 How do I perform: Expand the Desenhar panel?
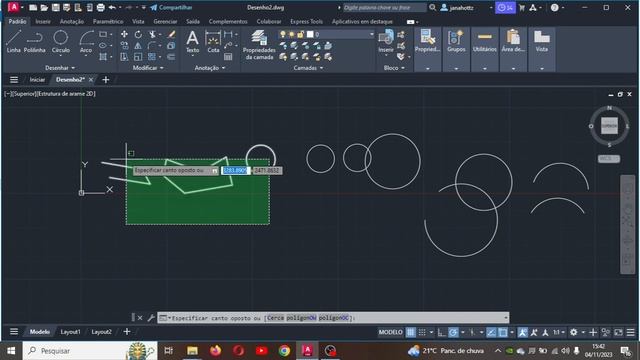tap(60, 68)
